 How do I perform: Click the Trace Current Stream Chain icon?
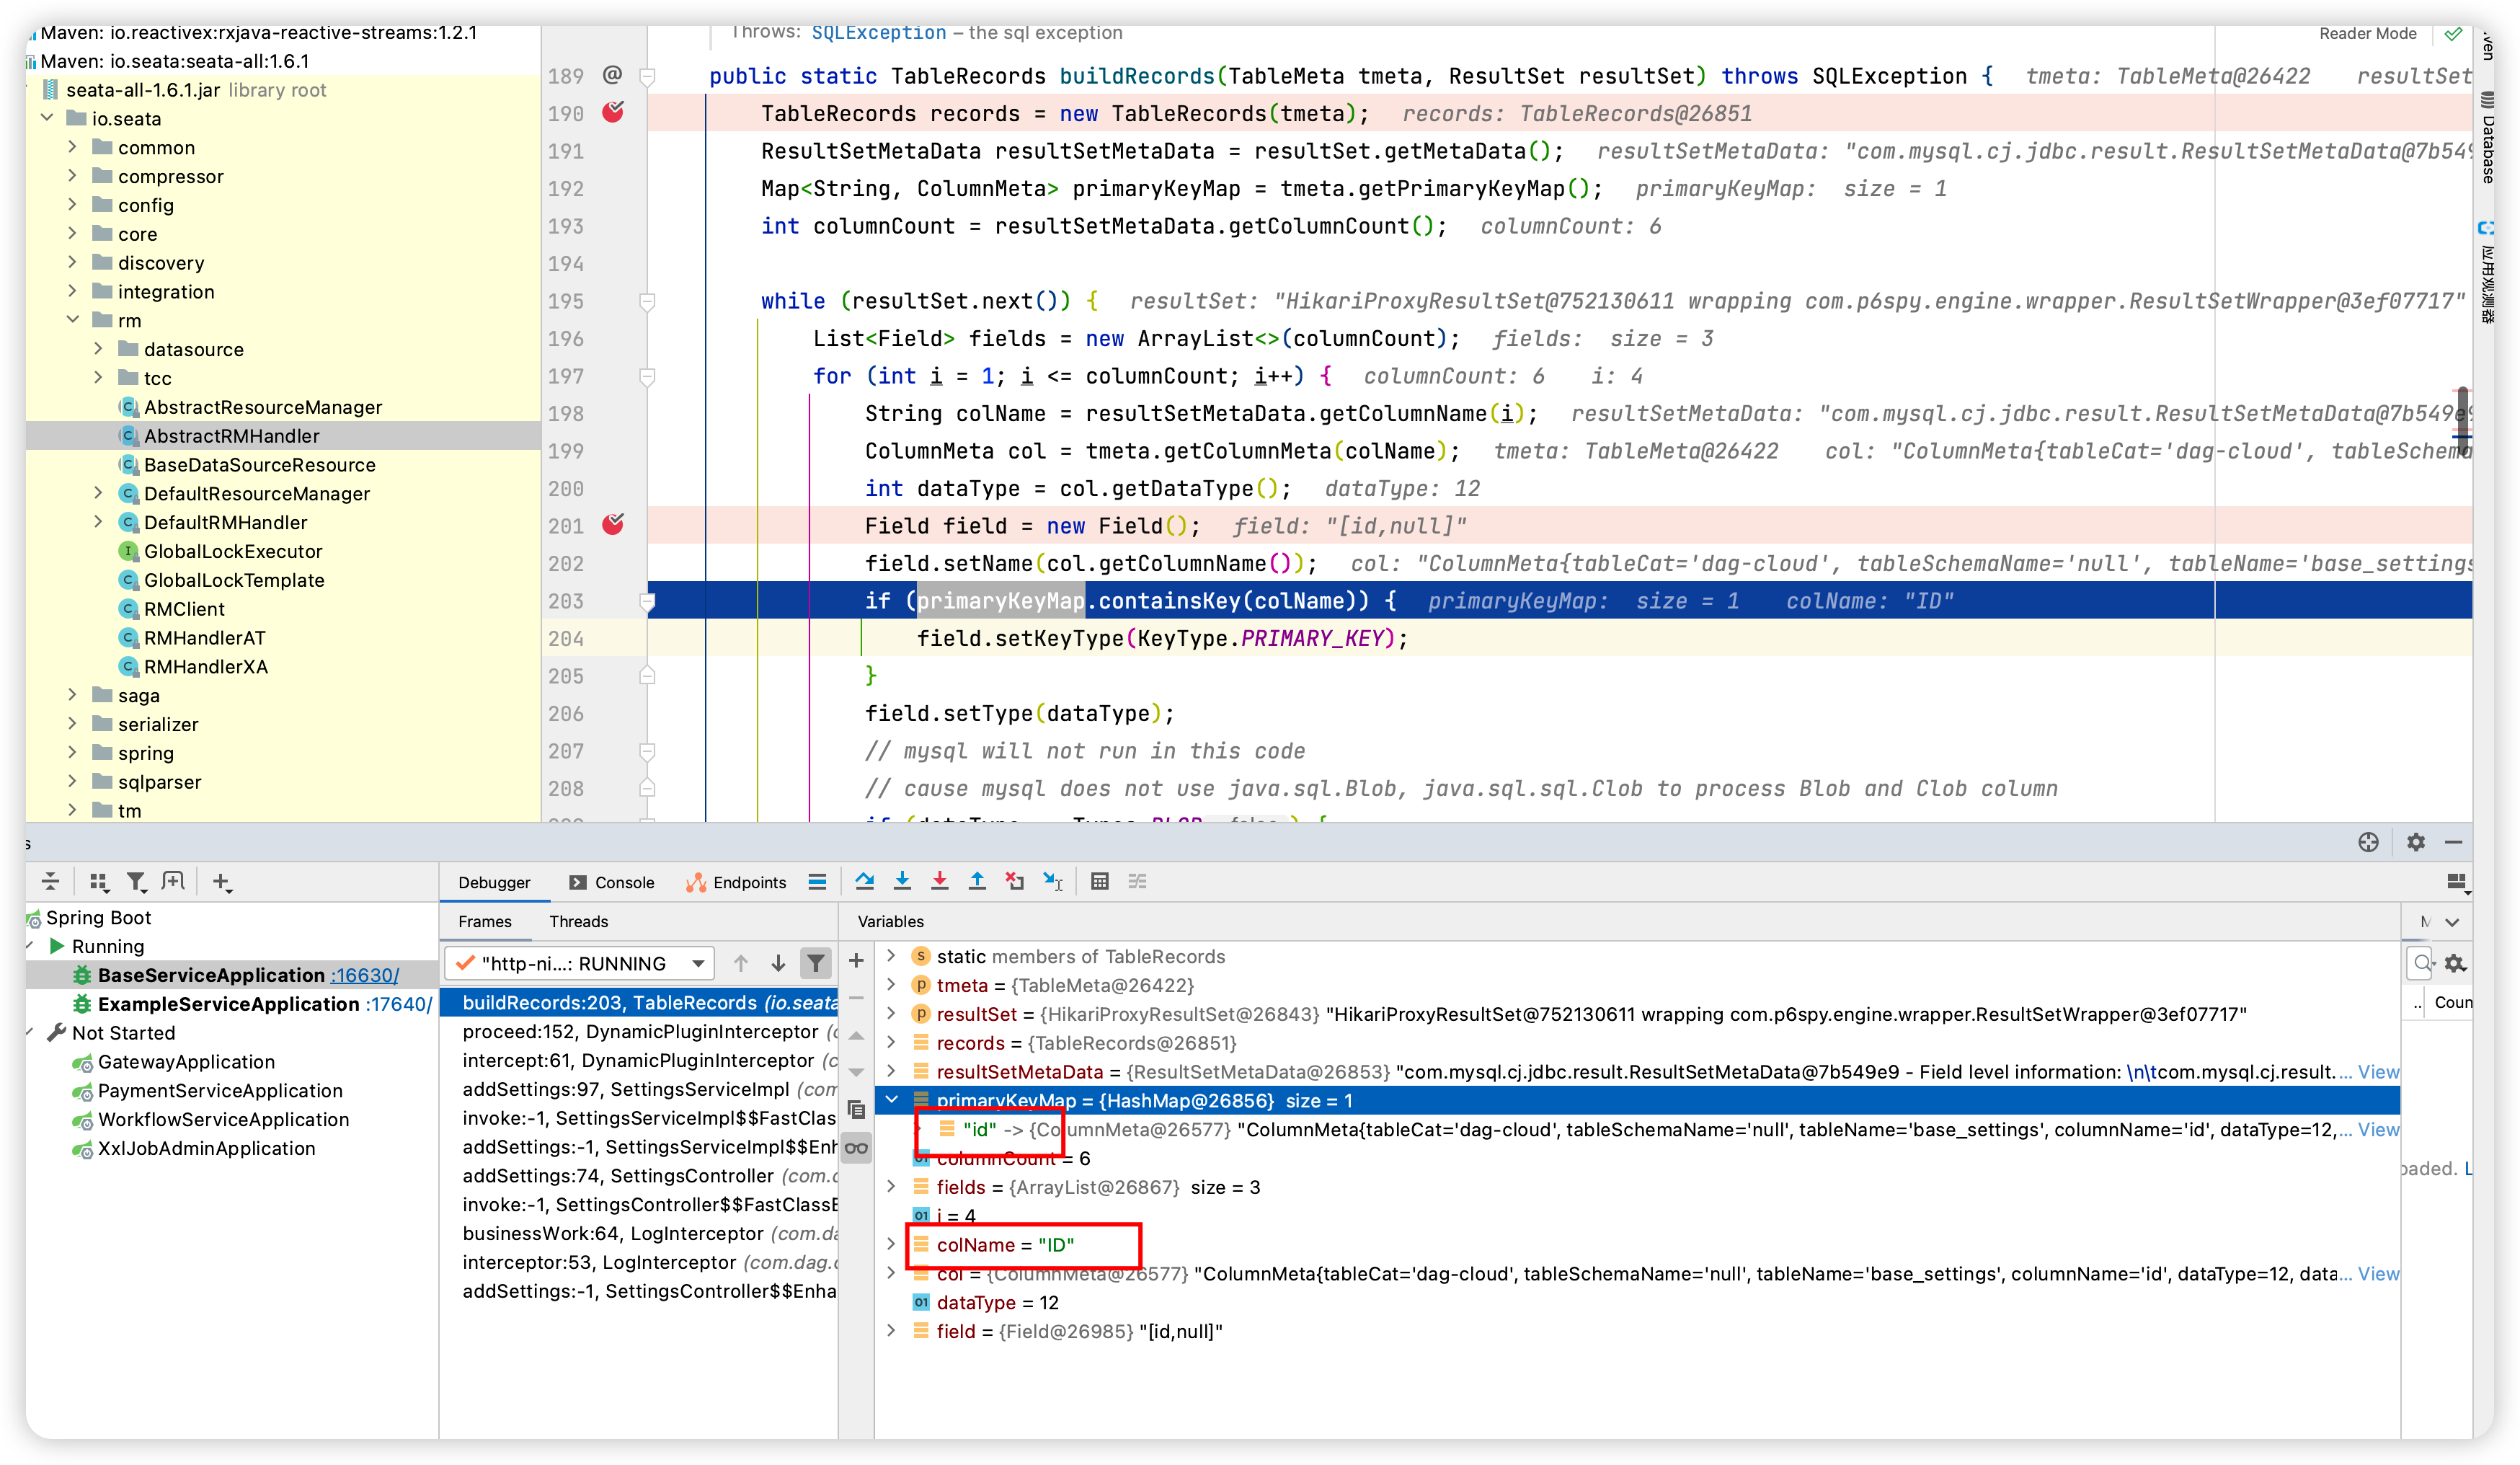(1137, 881)
